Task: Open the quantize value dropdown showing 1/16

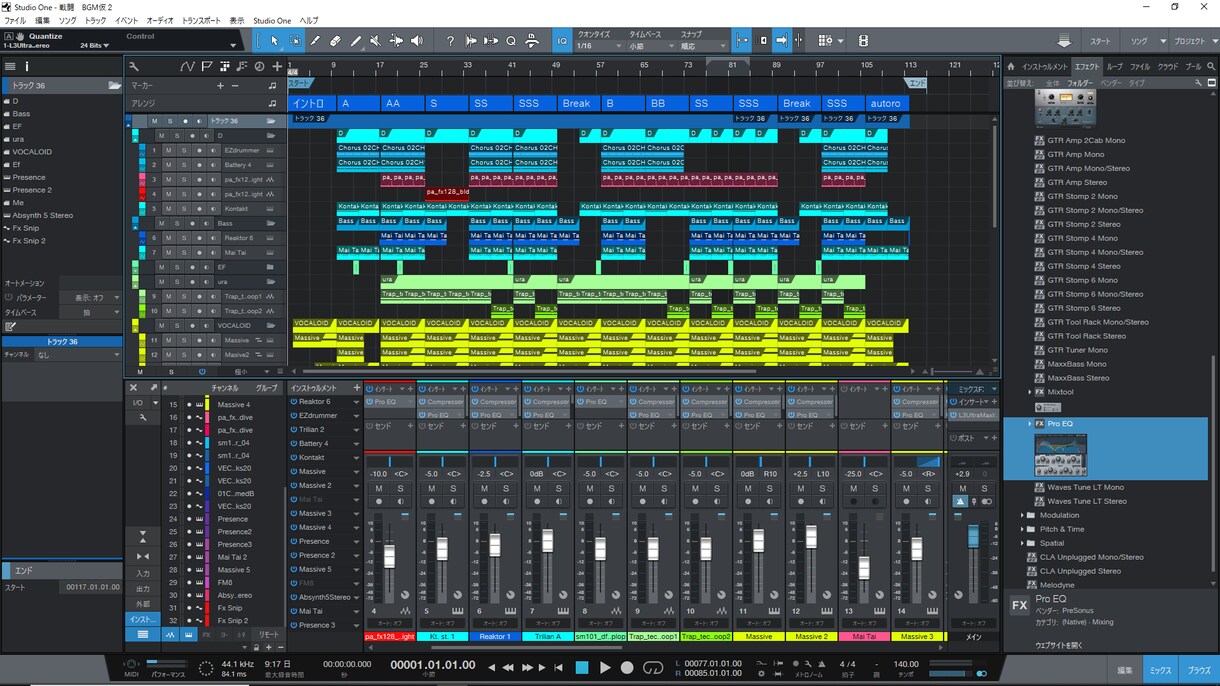Action: [x=599, y=46]
